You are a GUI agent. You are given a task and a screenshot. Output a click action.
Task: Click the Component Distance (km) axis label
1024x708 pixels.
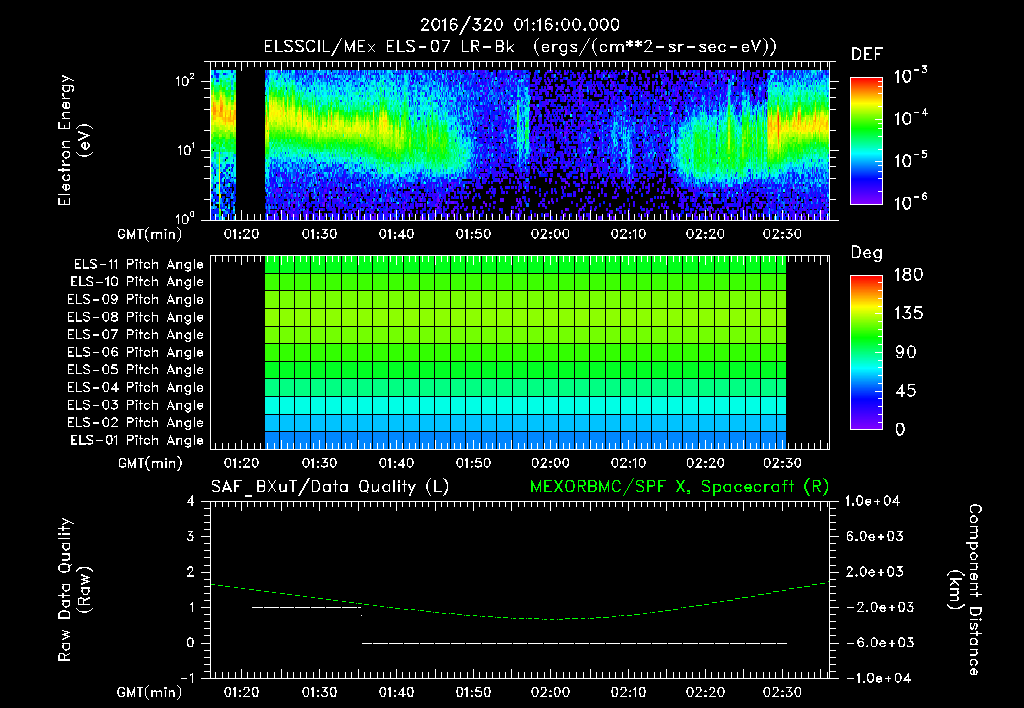pos(965,590)
